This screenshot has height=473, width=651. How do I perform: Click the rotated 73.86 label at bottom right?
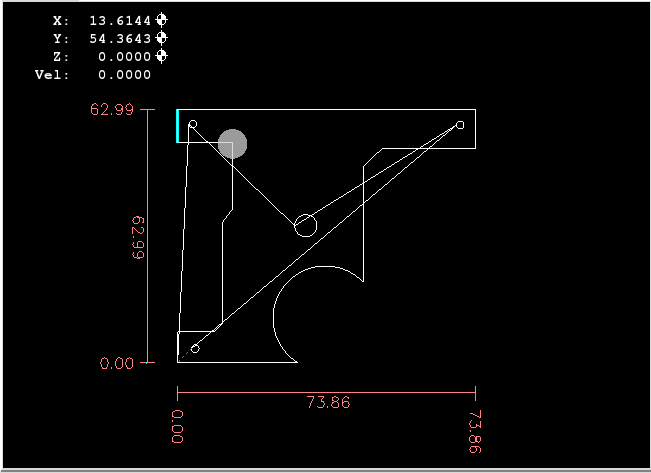tap(474, 432)
